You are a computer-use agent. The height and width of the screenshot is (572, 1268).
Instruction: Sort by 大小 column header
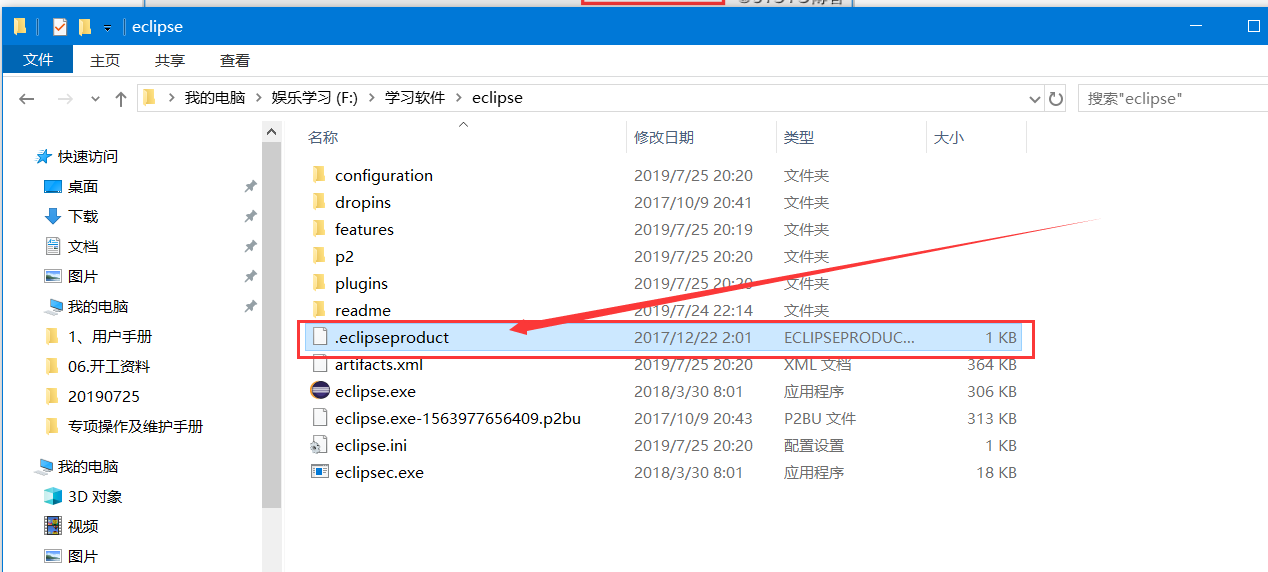[x=949, y=137]
